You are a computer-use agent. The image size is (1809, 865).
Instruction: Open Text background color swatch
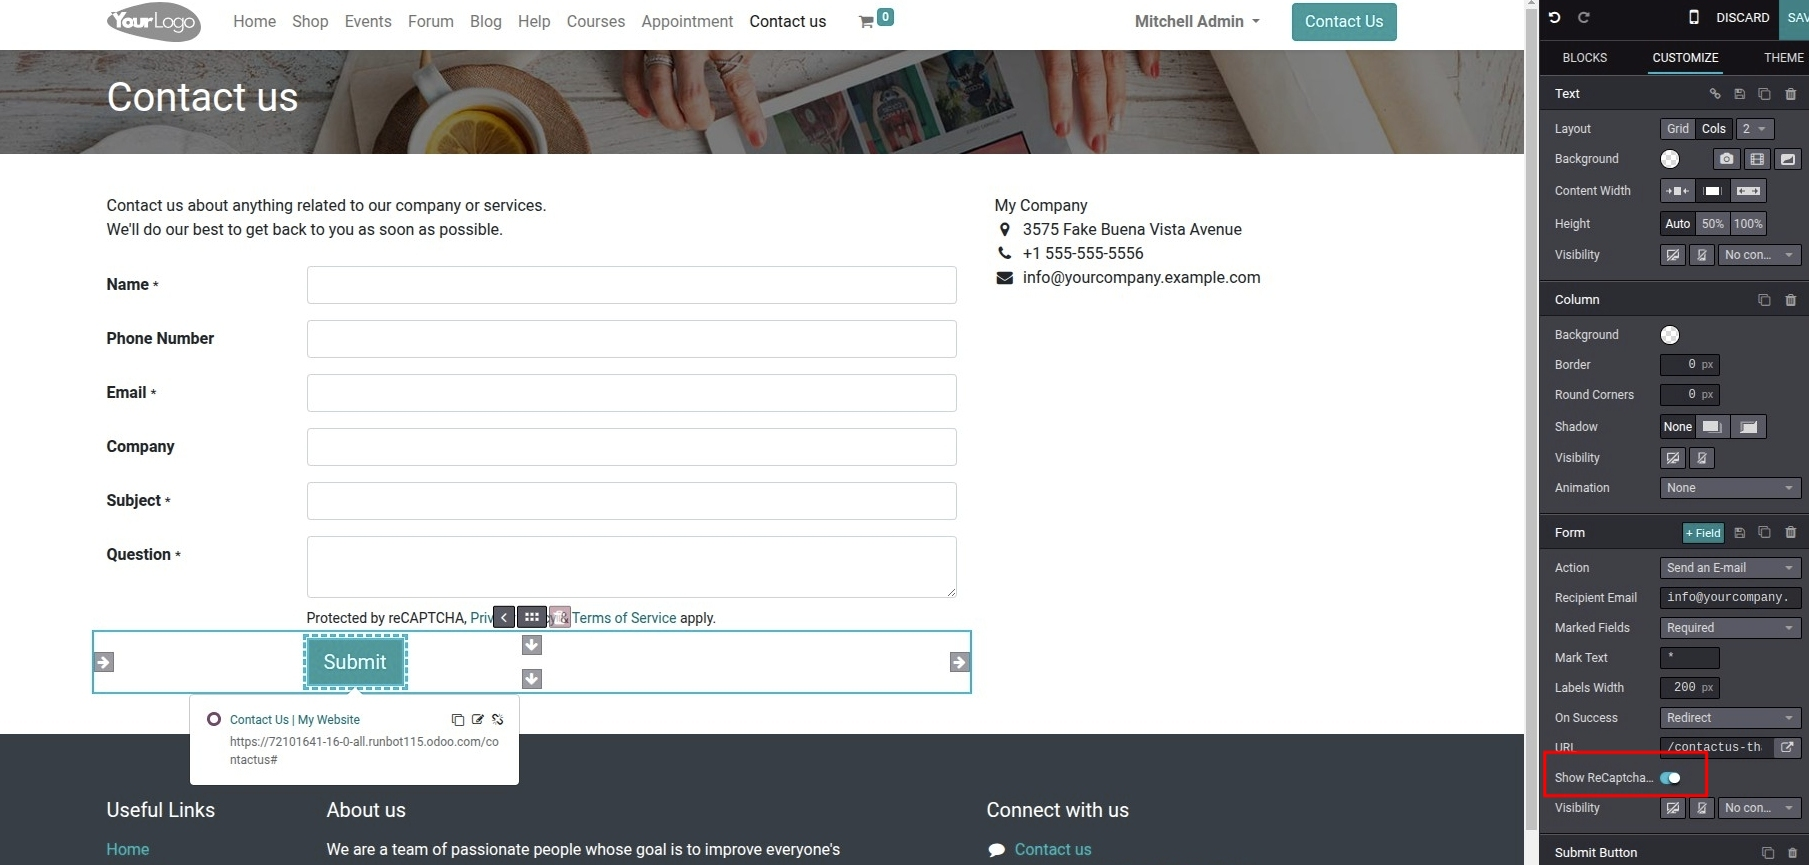coord(1670,159)
